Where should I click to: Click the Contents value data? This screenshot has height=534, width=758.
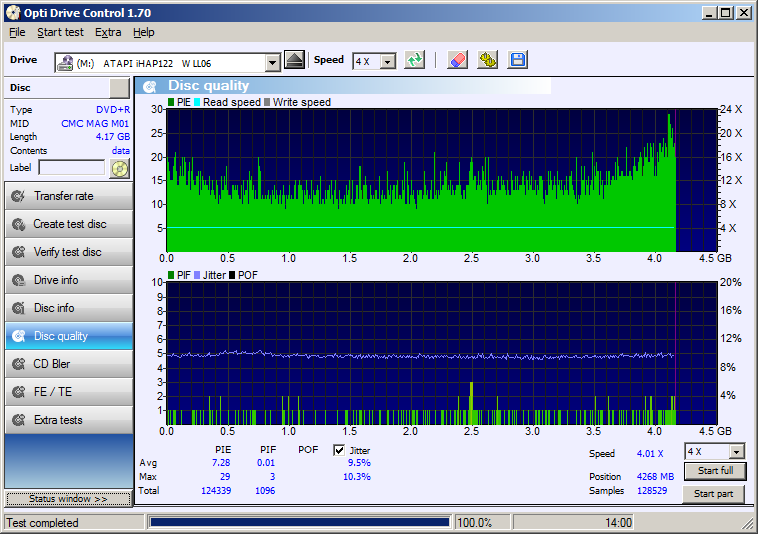pyautogui.click(x=120, y=151)
